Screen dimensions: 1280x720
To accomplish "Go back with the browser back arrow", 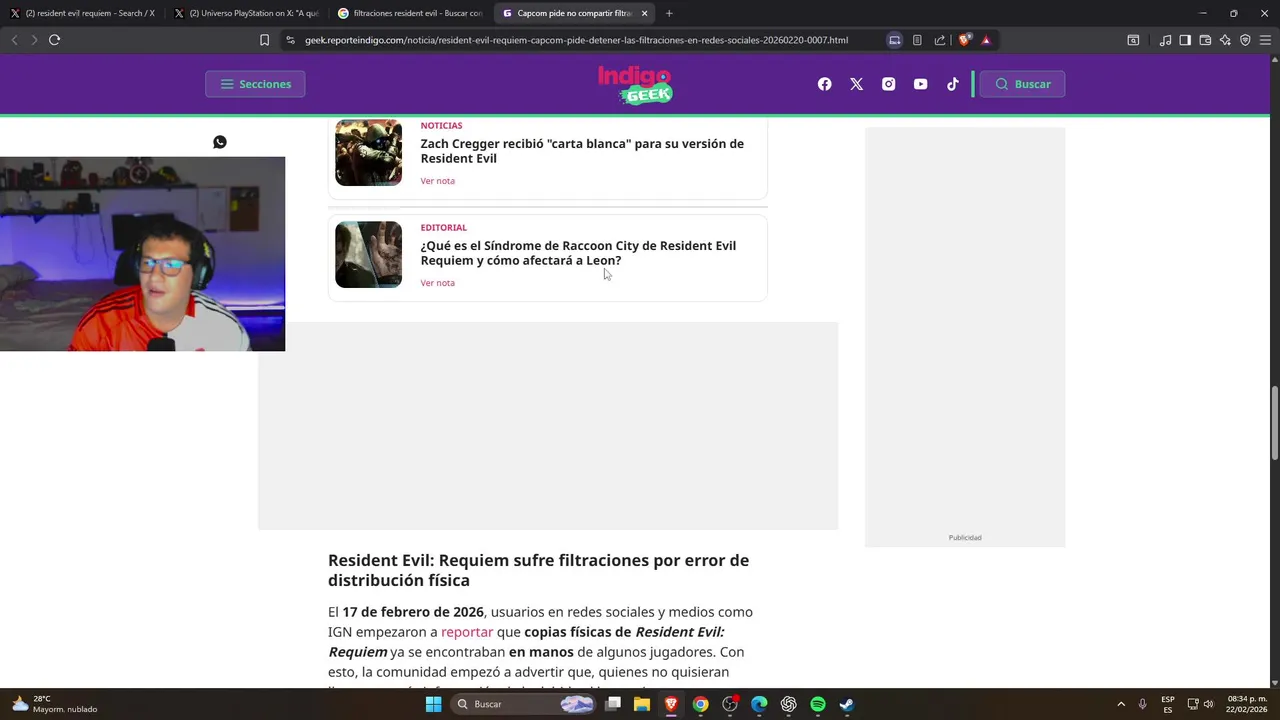I will tap(14, 40).
